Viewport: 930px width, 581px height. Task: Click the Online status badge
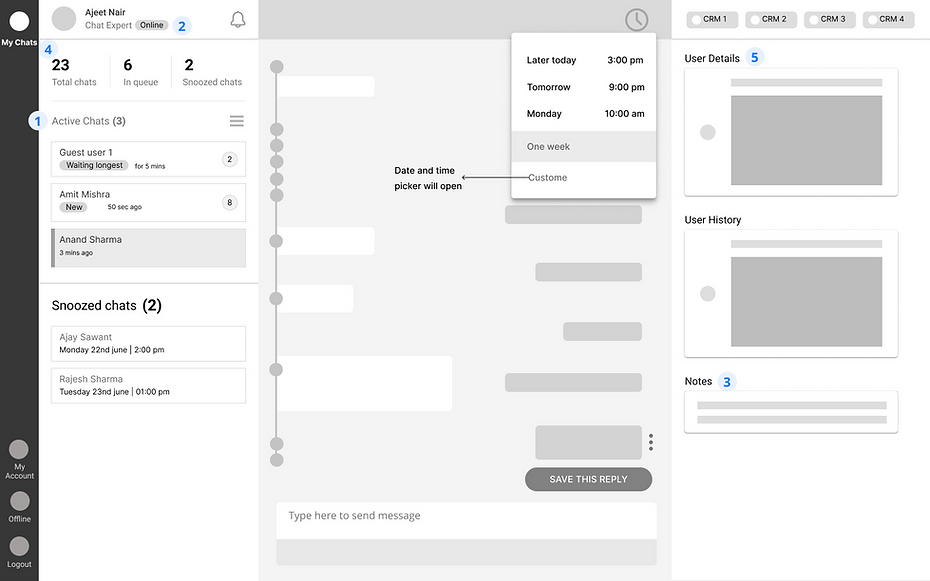pos(152,25)
